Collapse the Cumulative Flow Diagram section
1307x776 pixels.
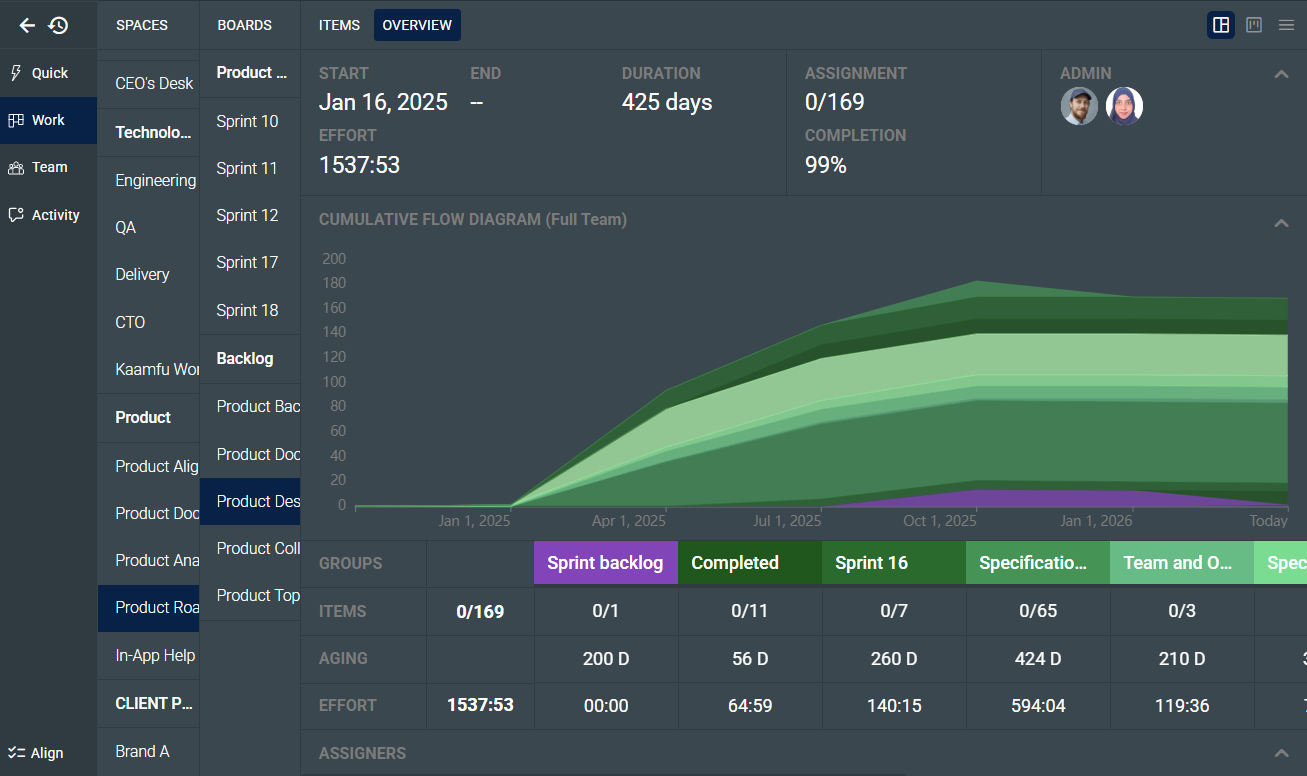coord(1281,223)
